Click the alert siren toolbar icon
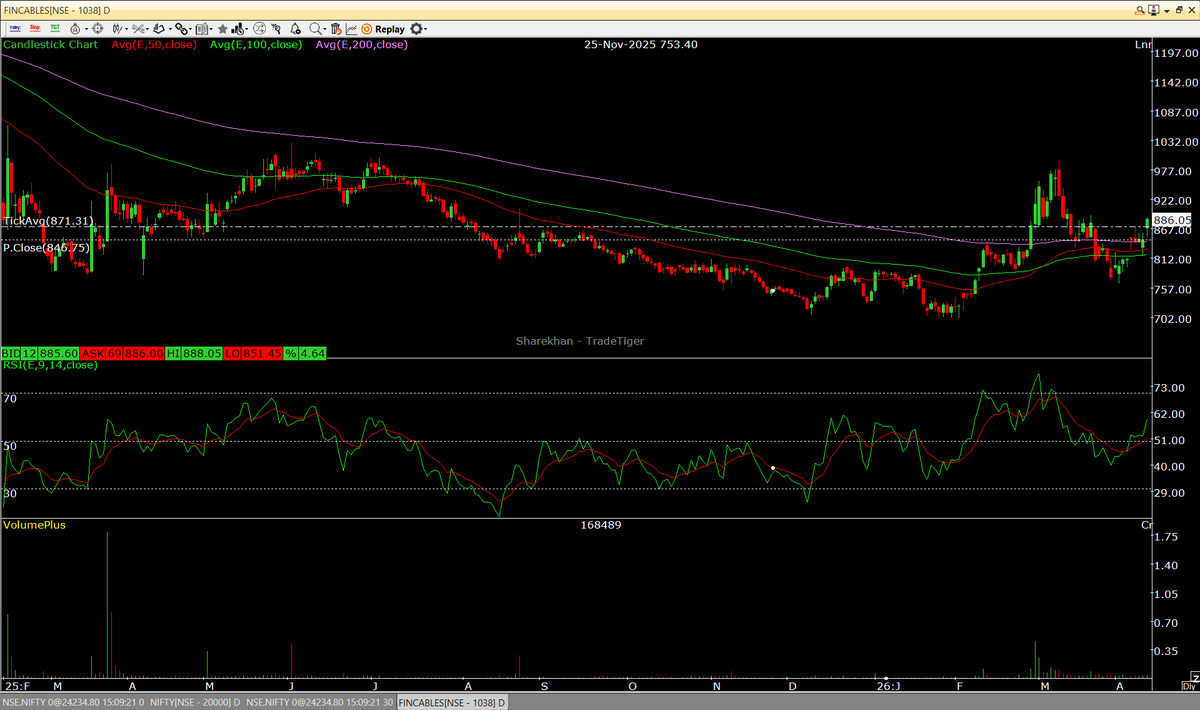Screen dimensions: 1200x710 (x=75, y=29)
